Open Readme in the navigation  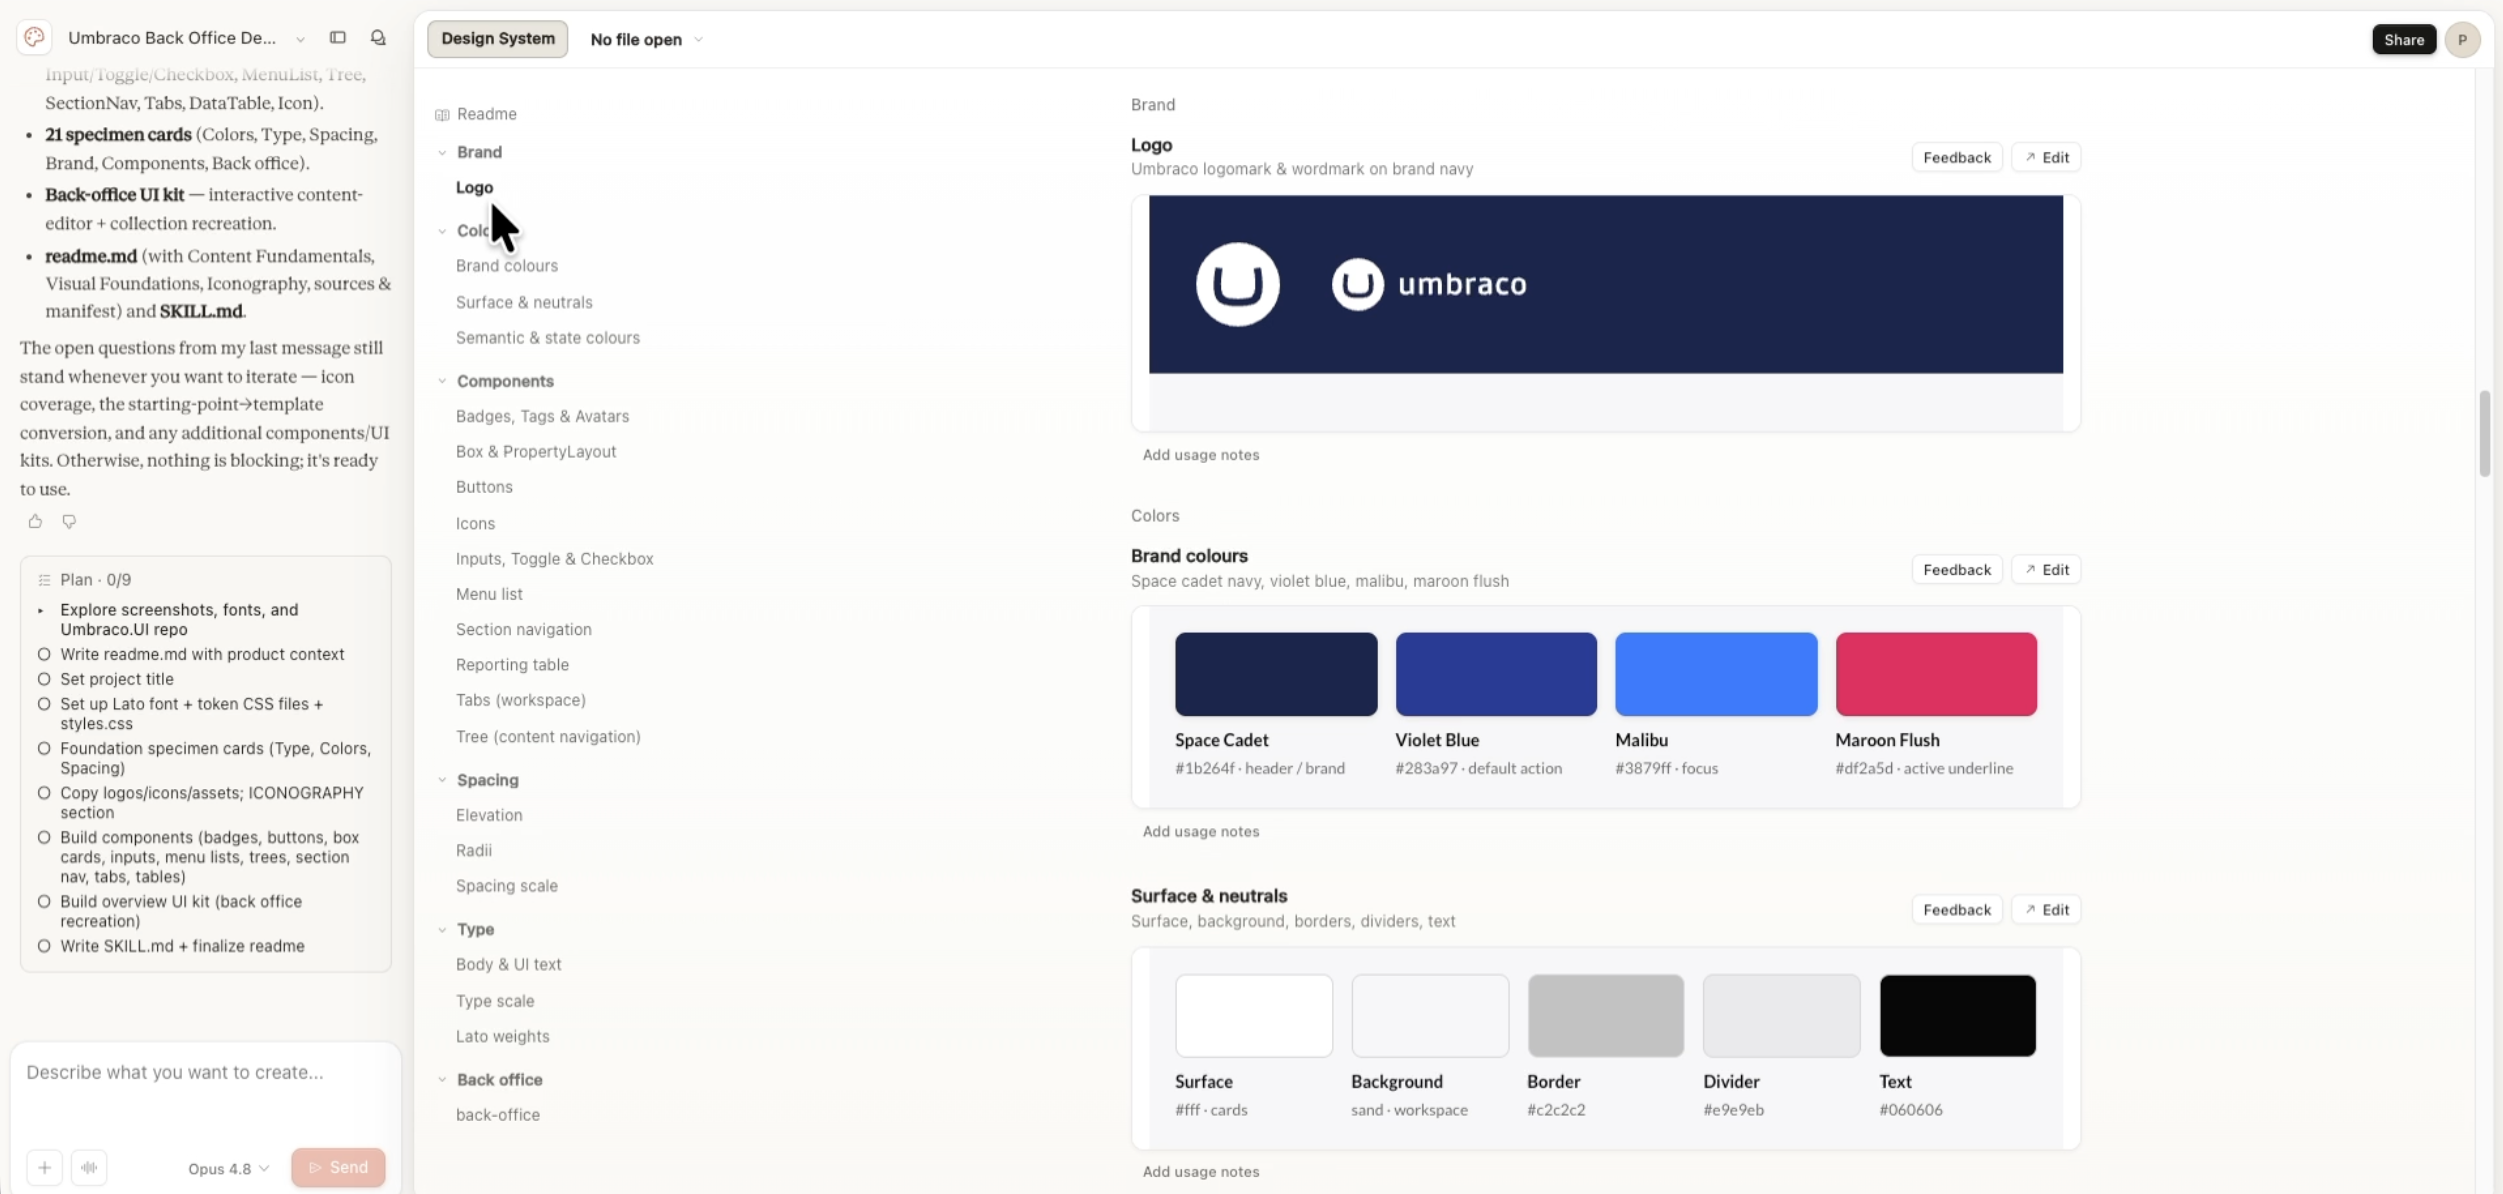pyautogui.click(x=487, y=114)
